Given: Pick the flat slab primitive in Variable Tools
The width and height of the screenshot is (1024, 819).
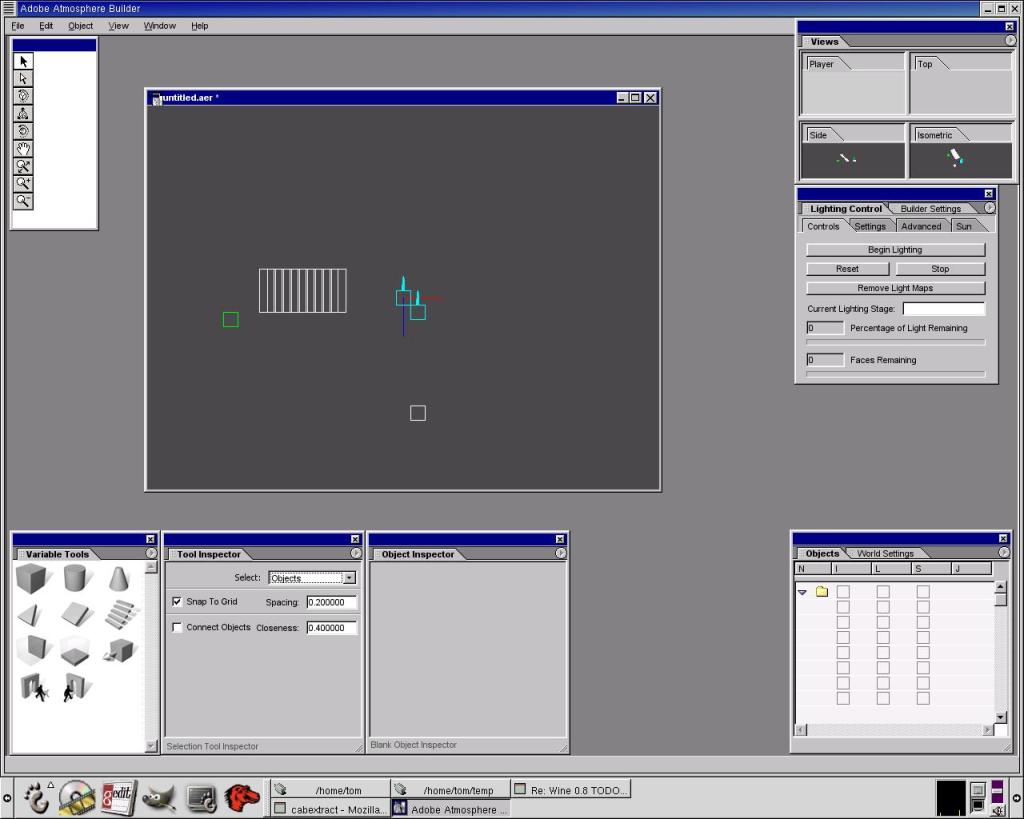Looking at the screenshot, I should pos(77,614).
